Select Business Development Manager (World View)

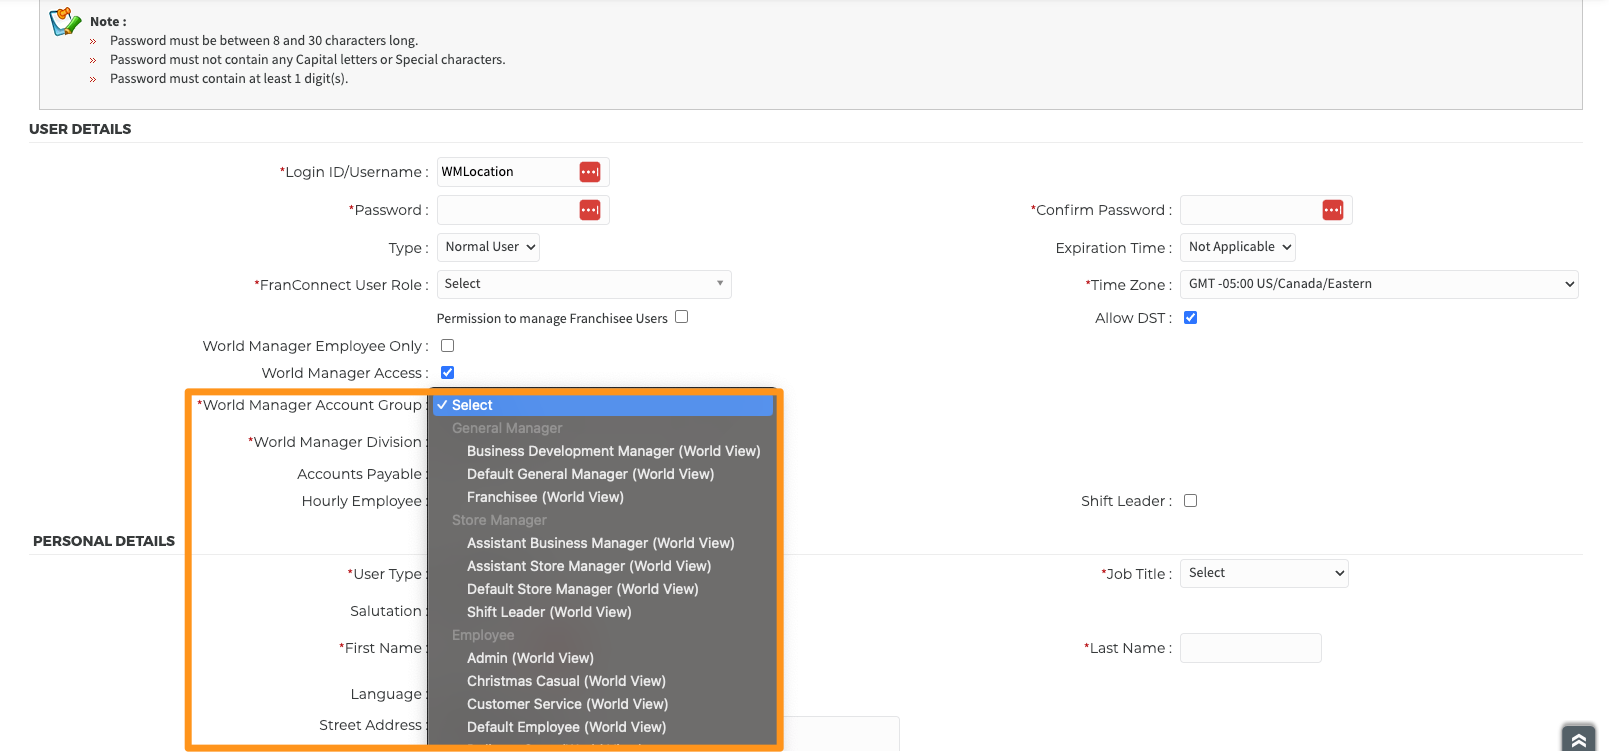click(x=613, y=451)
